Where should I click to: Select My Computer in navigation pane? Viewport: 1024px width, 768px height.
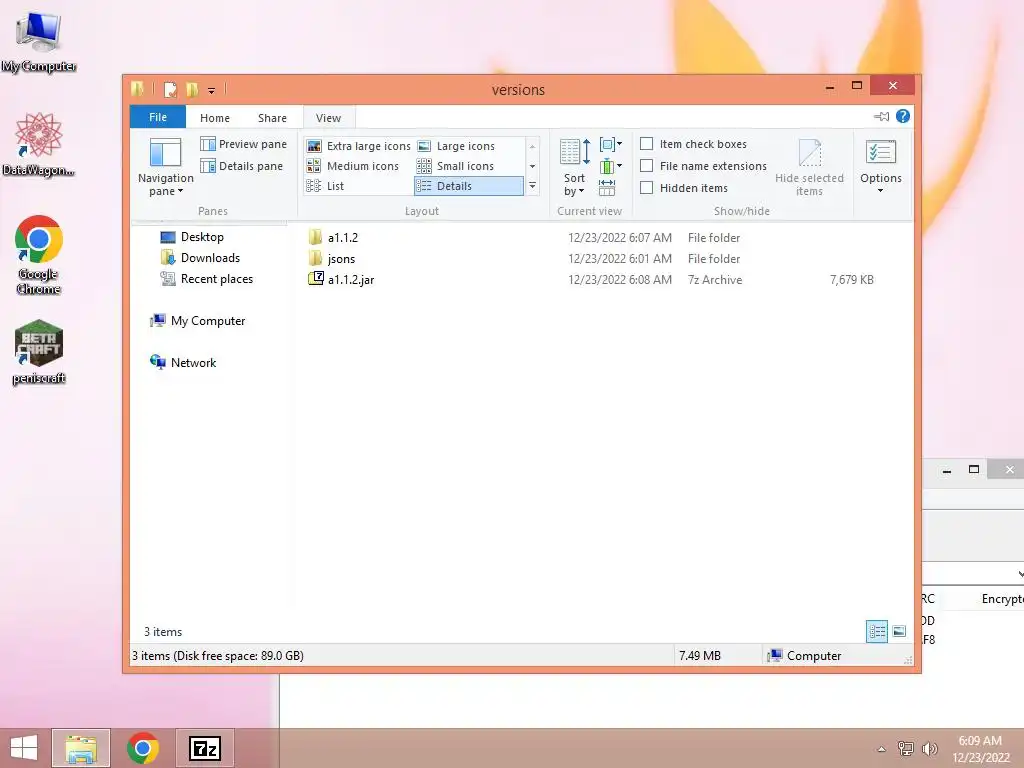[x=197, y=321]
